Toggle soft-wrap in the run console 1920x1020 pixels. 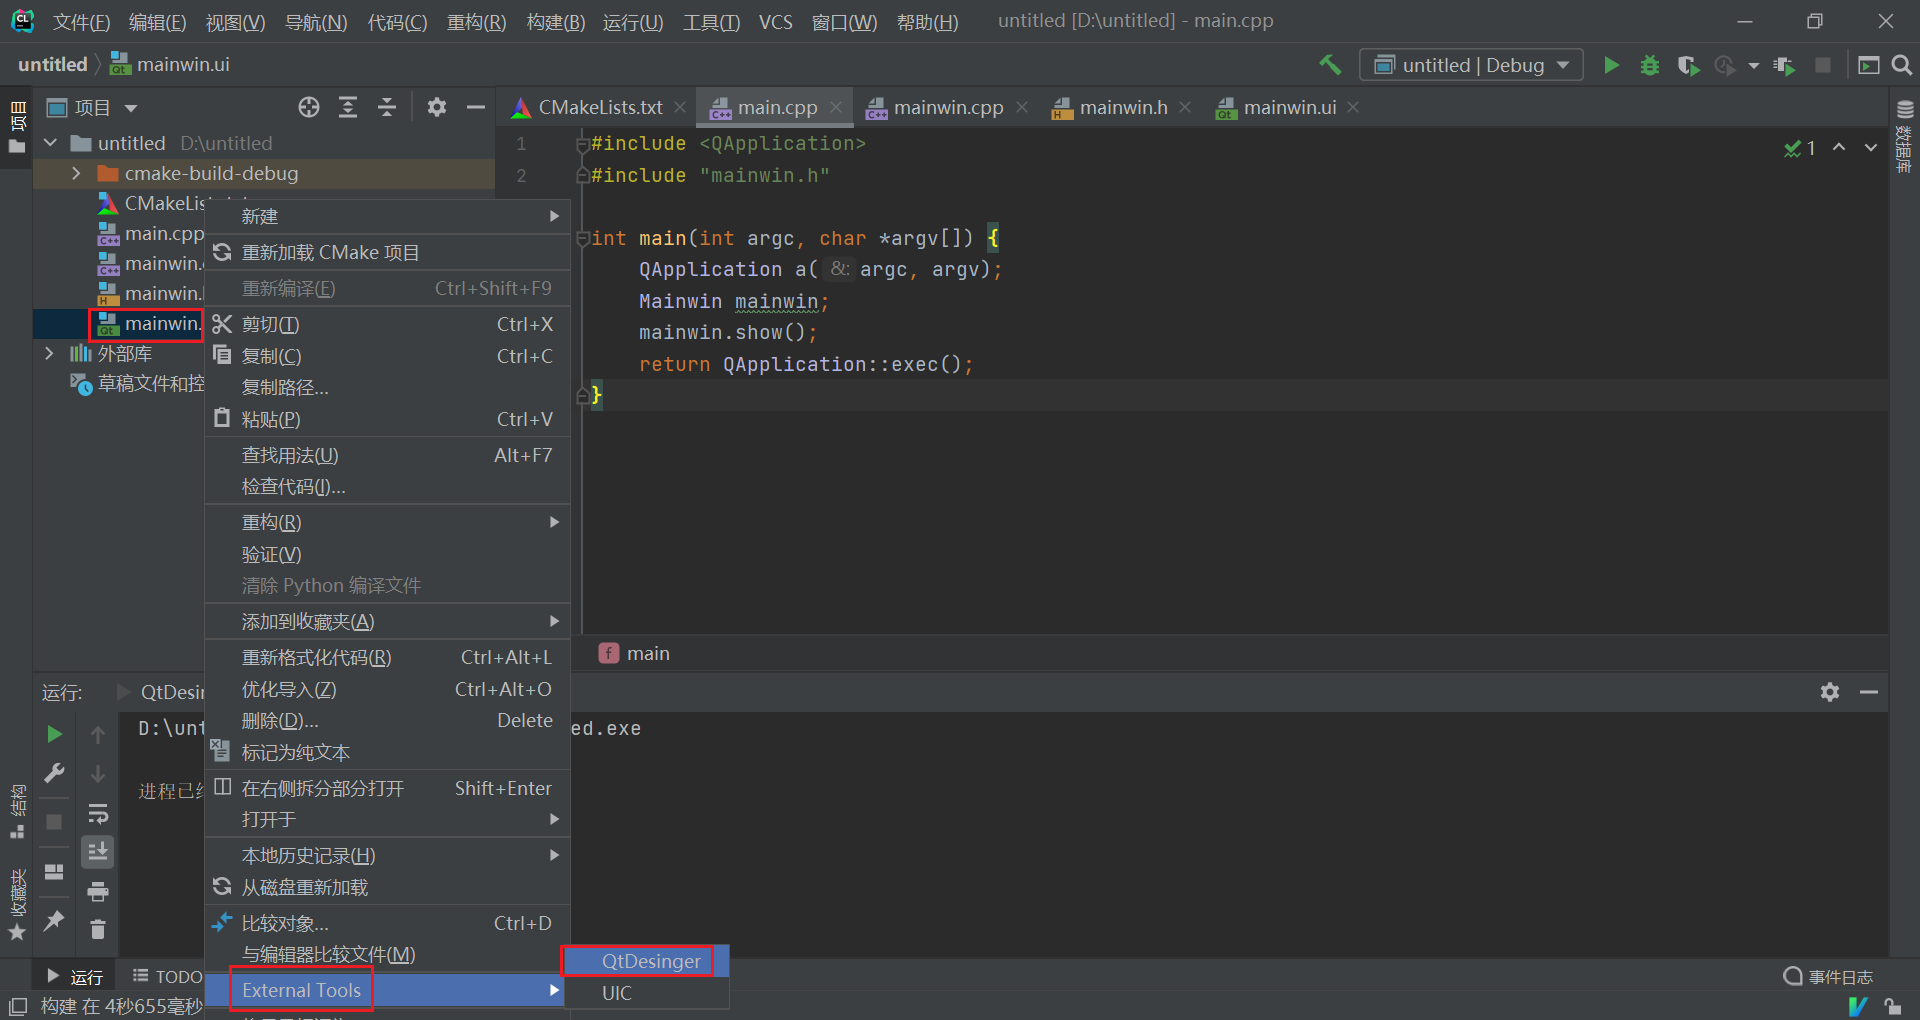[98, 814]
